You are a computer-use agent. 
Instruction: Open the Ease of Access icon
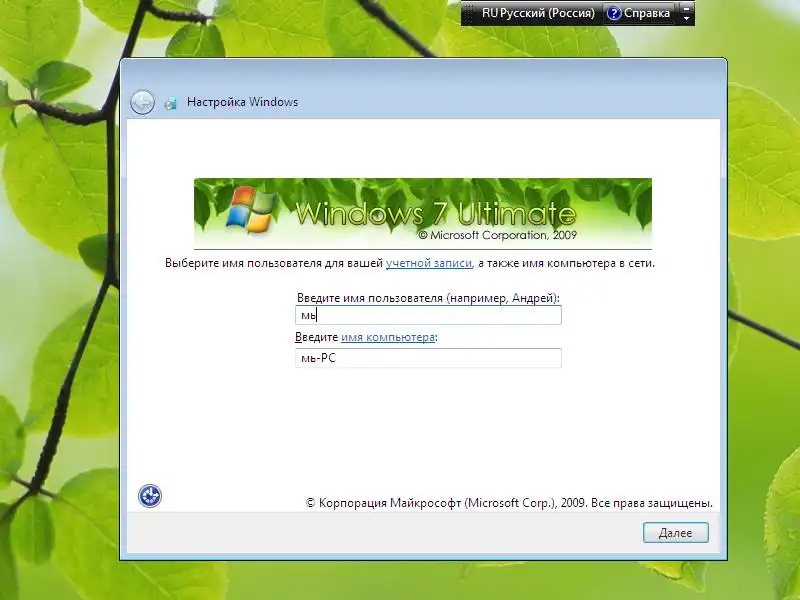(x=150, y=496)
